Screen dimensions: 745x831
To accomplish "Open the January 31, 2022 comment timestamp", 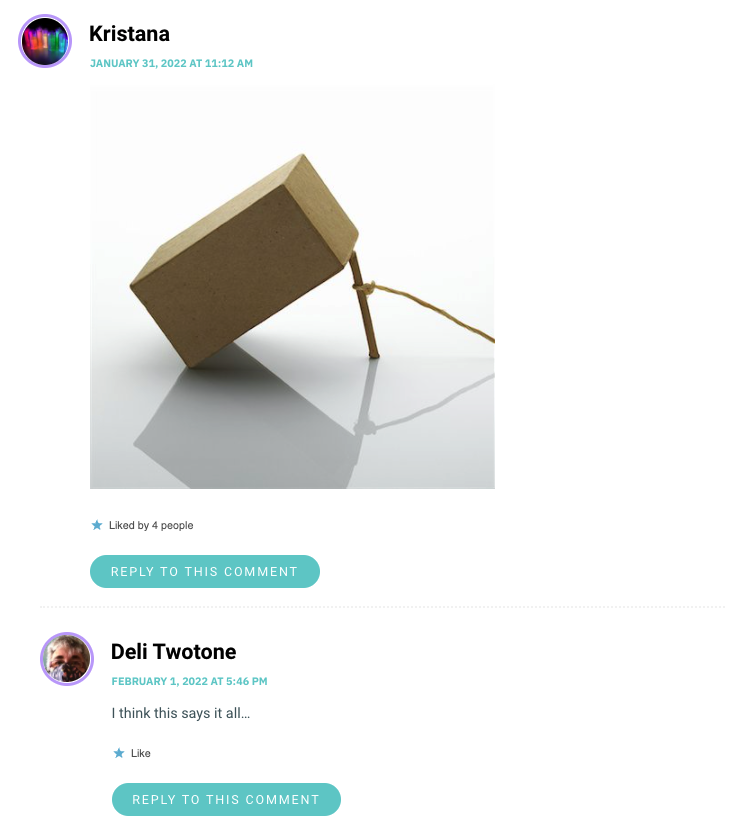I will (171, 64).
